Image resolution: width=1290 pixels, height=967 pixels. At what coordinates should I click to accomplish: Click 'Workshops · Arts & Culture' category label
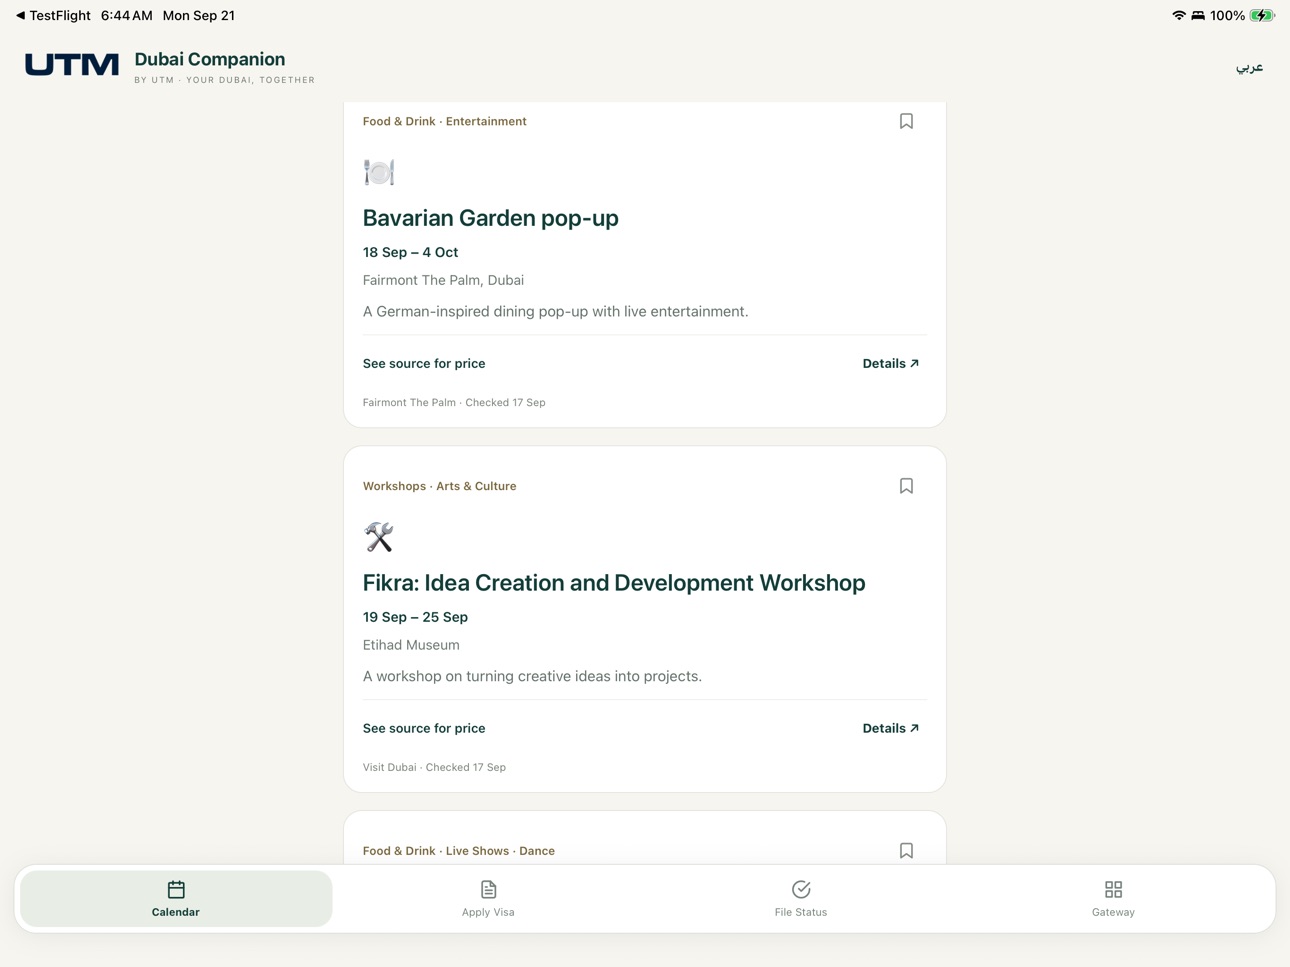tap(440, 487)
